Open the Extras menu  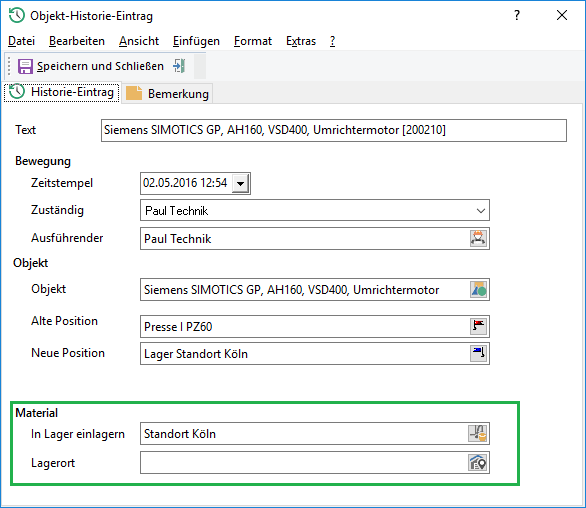301,41
